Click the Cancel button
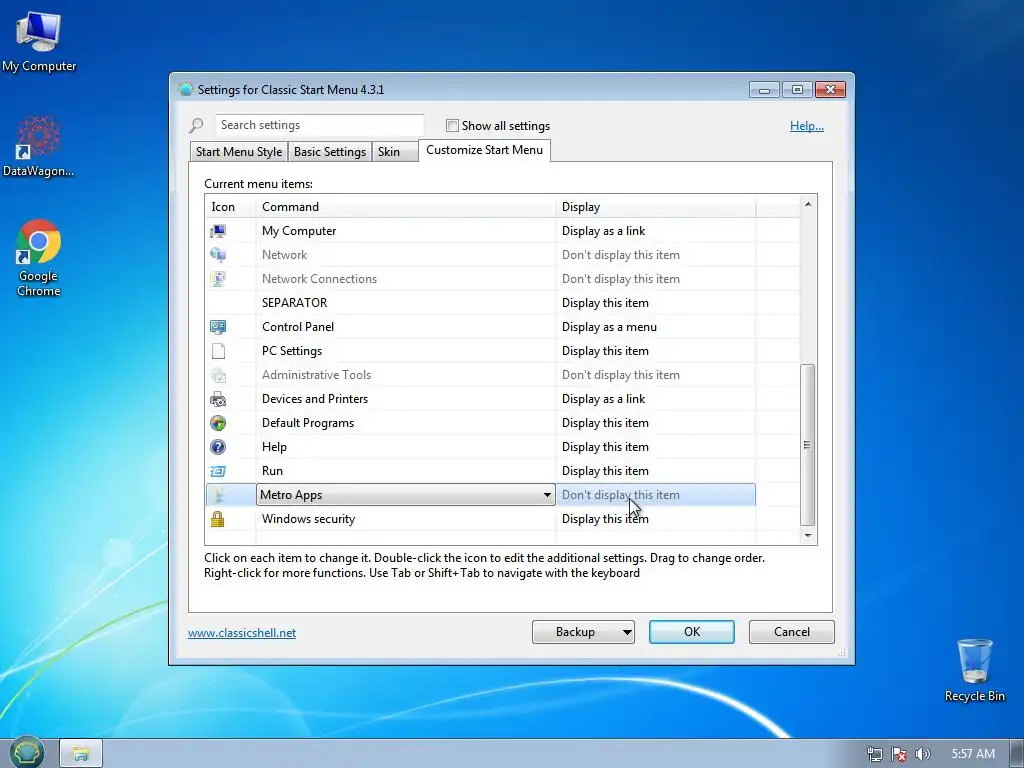Viewport: 1024px width, 768px height. coord(792,632)
